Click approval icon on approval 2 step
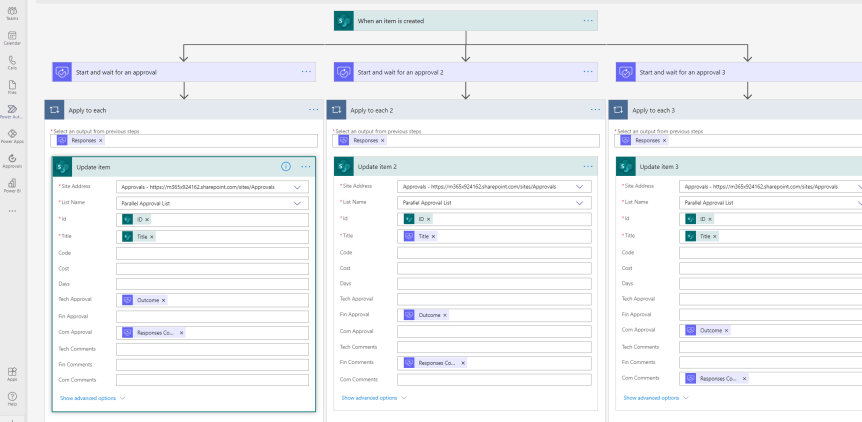This screenshot has height=422, width=862. coord(344,72)
